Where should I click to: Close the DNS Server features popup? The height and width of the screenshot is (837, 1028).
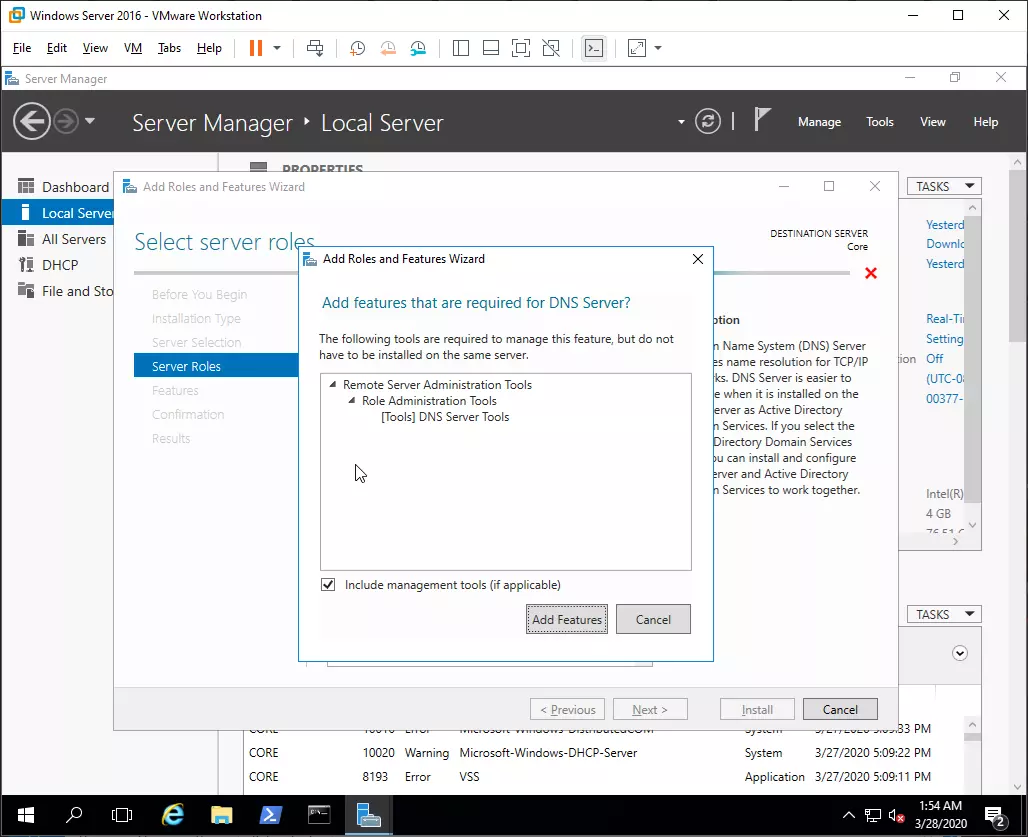coord(698,259)
